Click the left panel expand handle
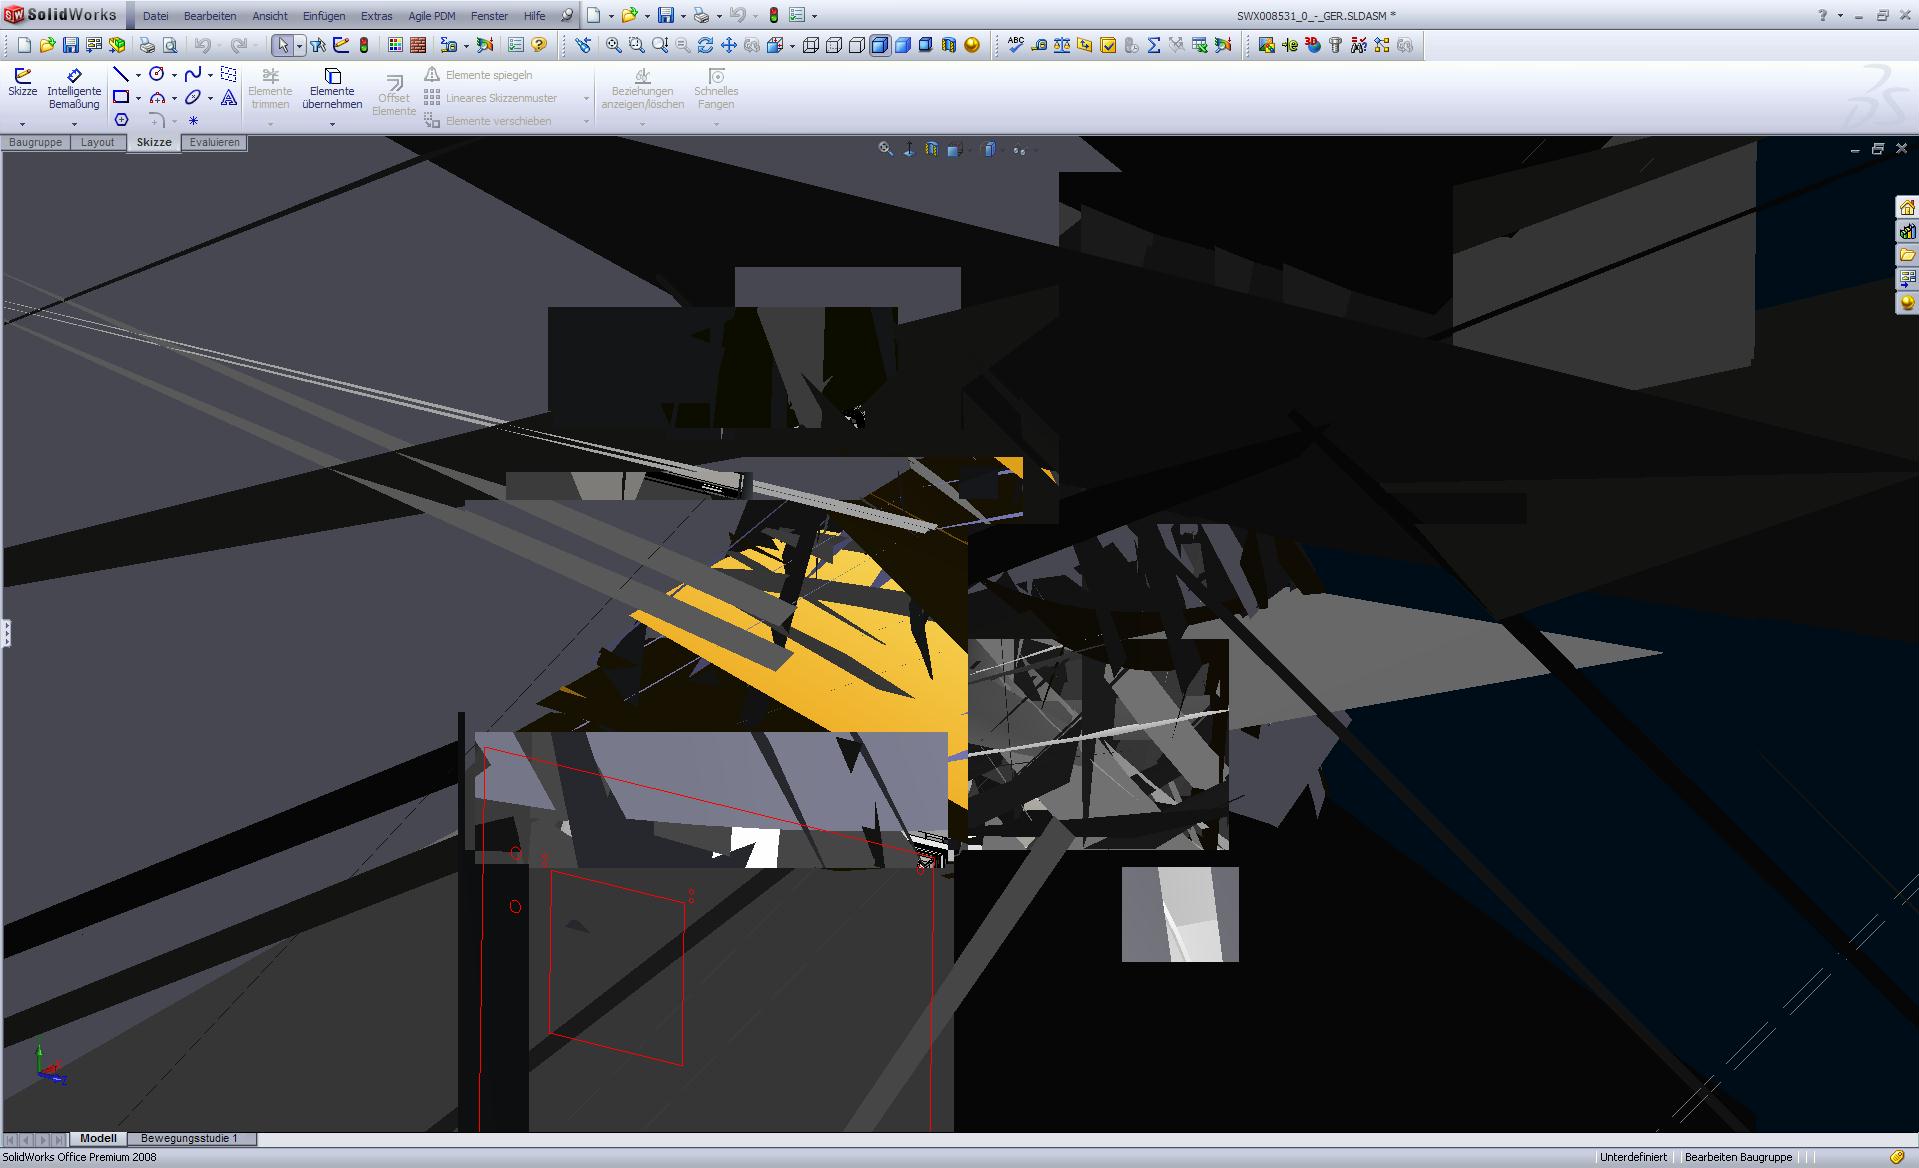The image size is (1919, 1168). point(5,633)
